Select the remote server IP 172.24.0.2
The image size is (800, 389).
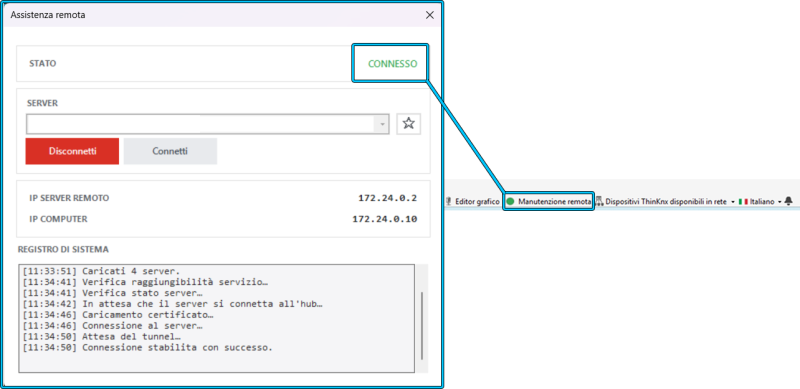(x=387, y=198)
